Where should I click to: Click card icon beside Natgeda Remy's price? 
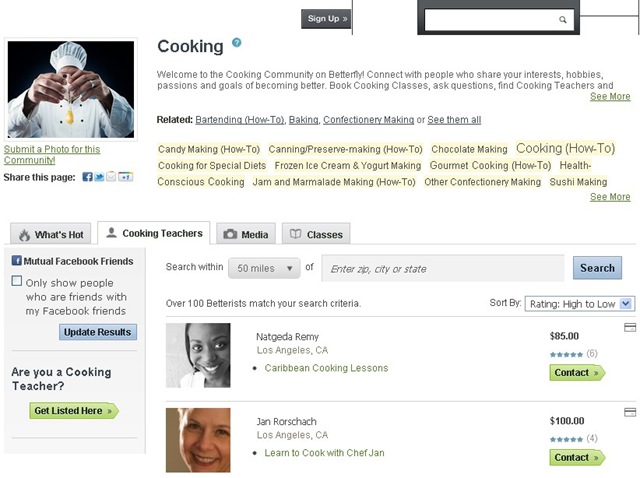tap(630, 327)
